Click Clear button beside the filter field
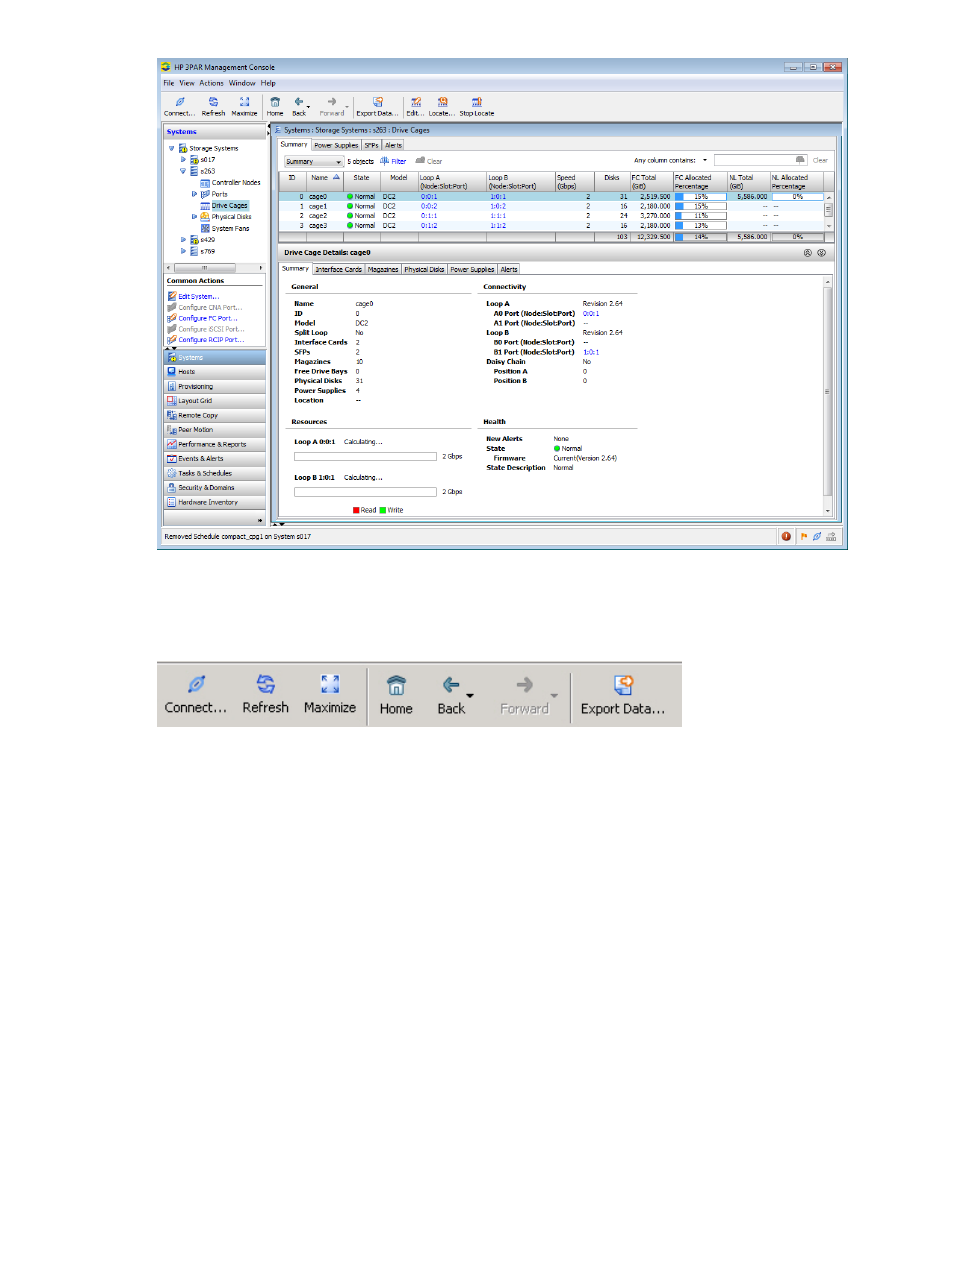954x1270 pixels. pyautogui.click(x=820, y=160)
